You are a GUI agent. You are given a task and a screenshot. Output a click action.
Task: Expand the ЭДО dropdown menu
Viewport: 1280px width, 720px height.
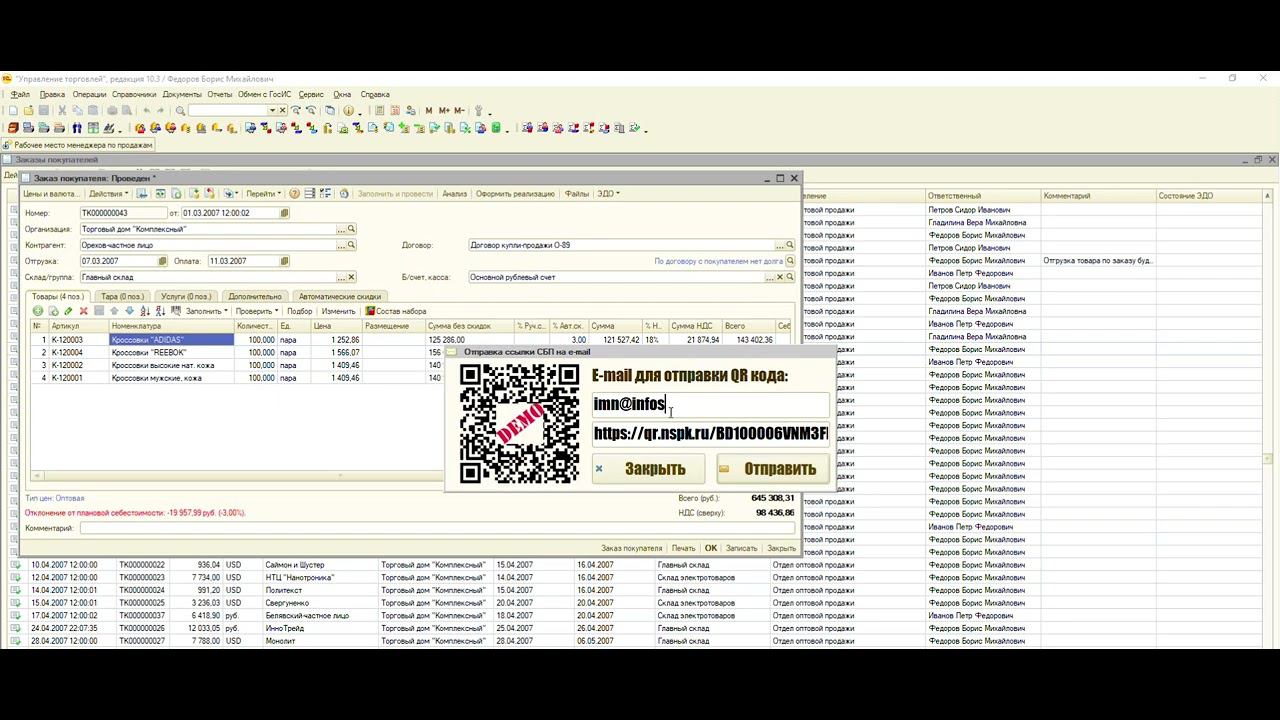pyautogui.click(x=608, y=194)
